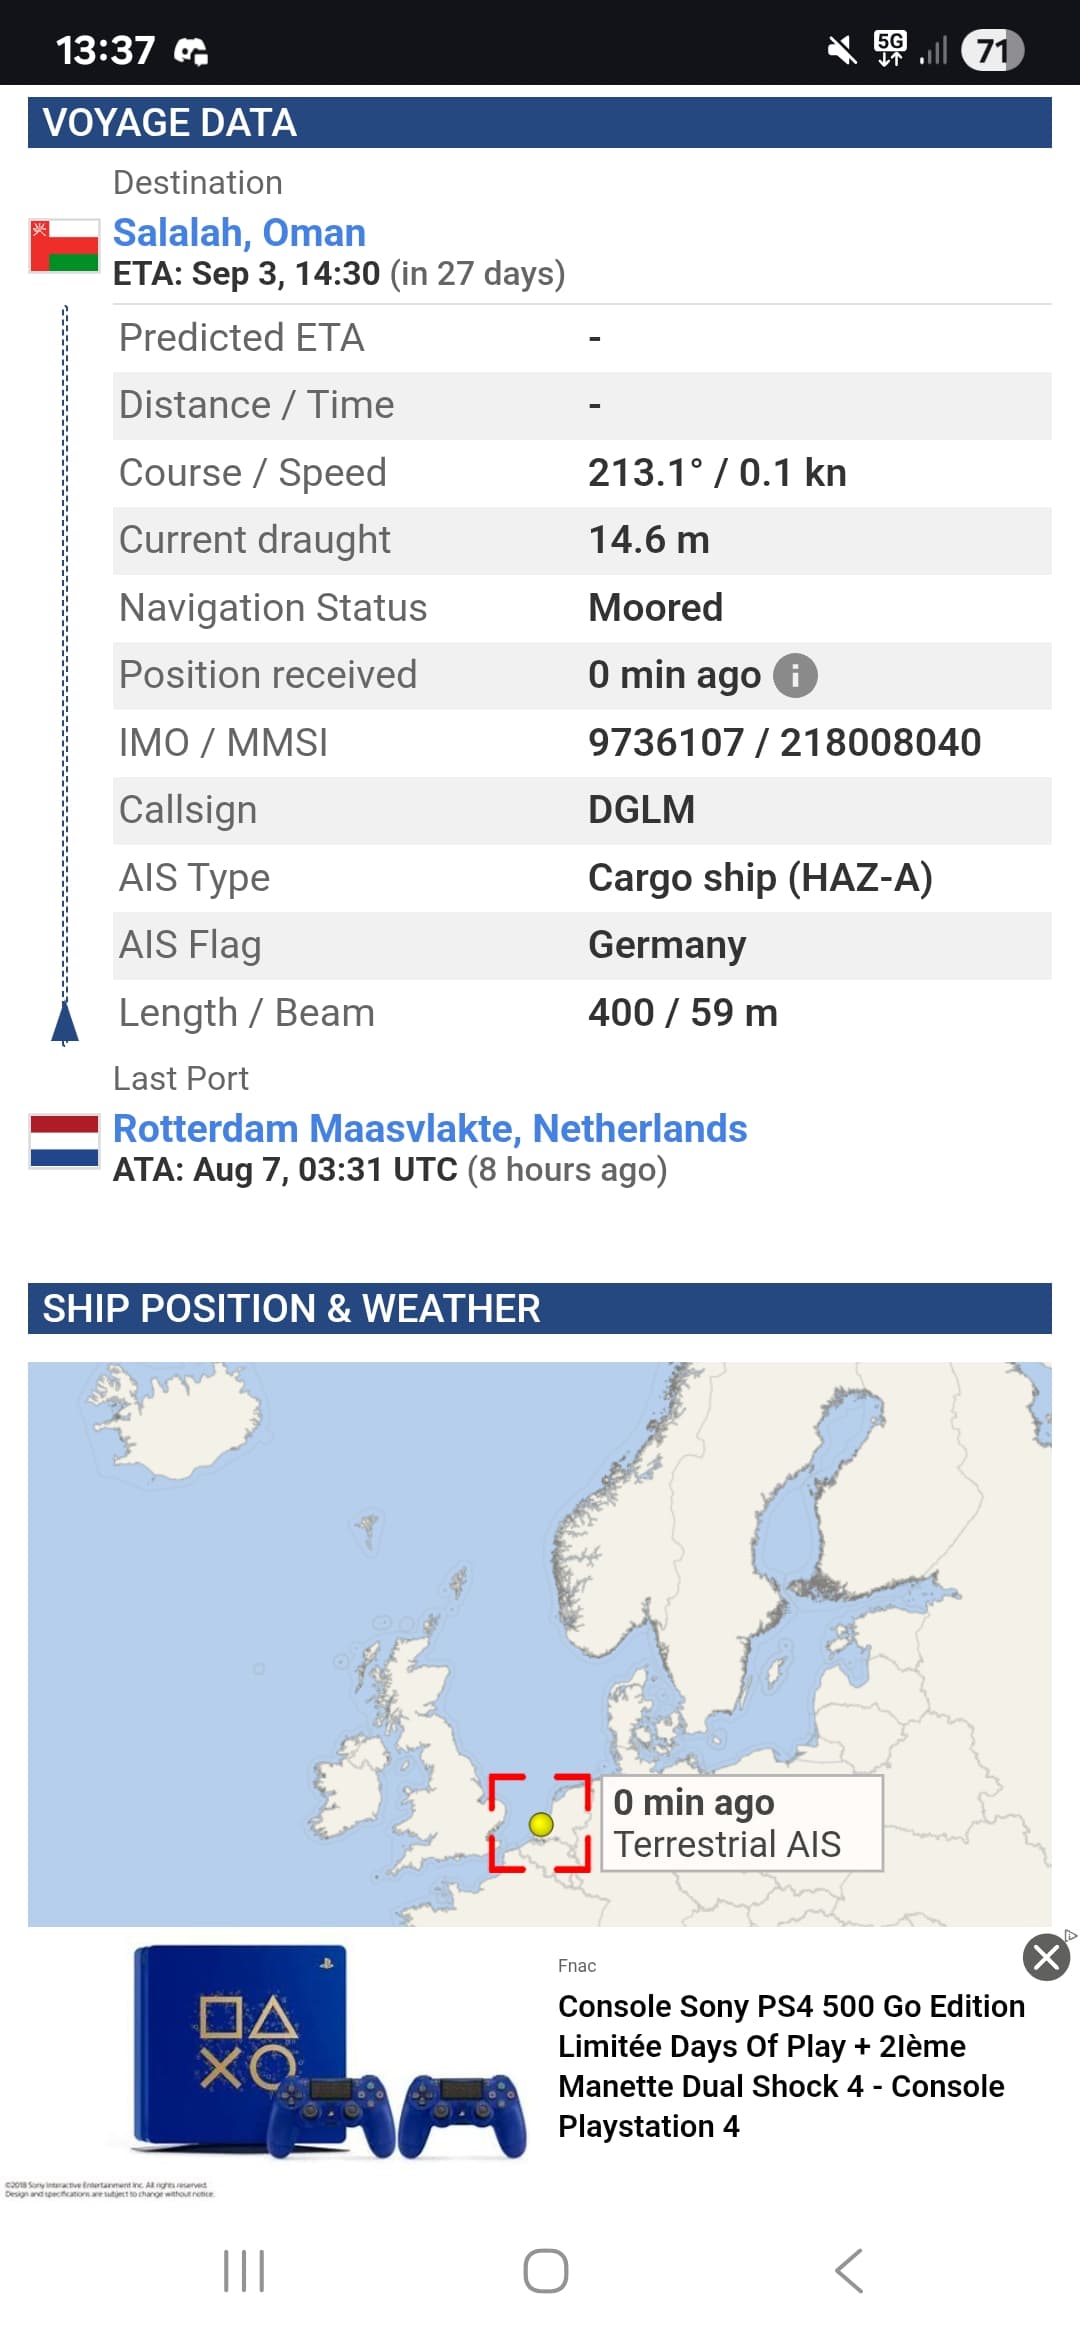Tap the Position received info icon
This screenshot has width=1080, height=2340.
pos(795,676)
